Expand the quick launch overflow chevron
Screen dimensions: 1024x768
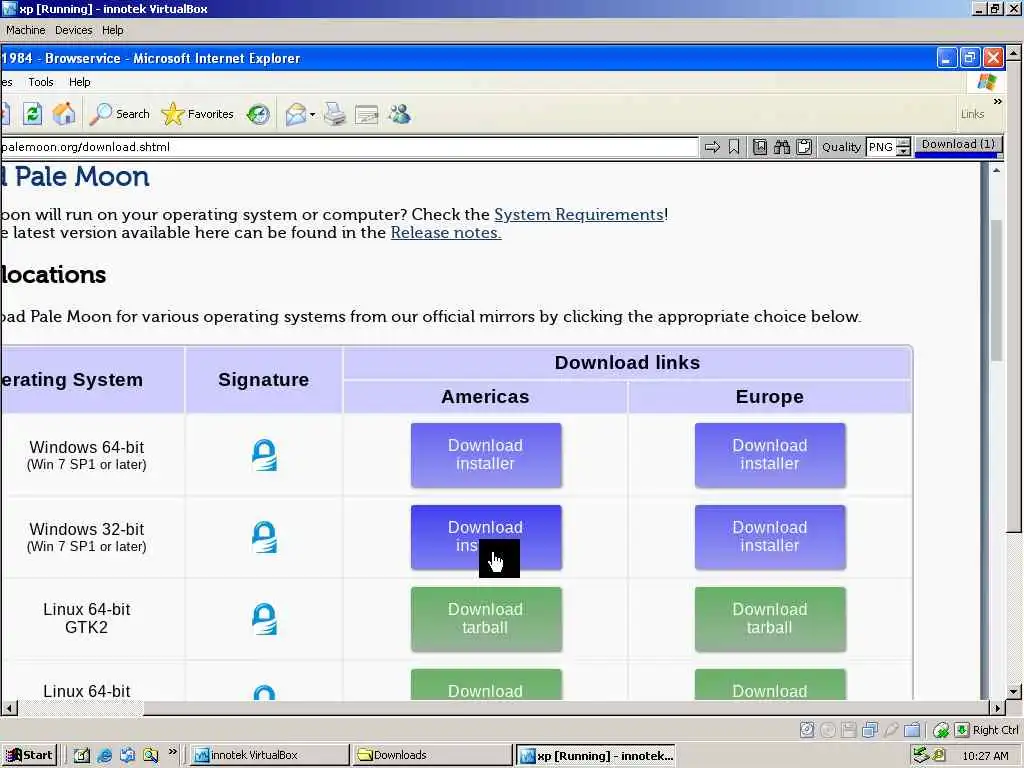(x=172, y=752)
